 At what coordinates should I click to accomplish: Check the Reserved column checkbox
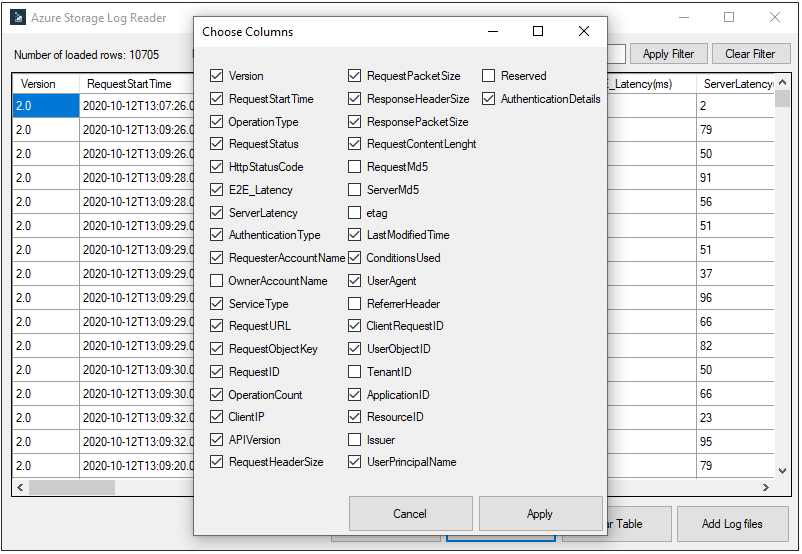click(488, 76)
